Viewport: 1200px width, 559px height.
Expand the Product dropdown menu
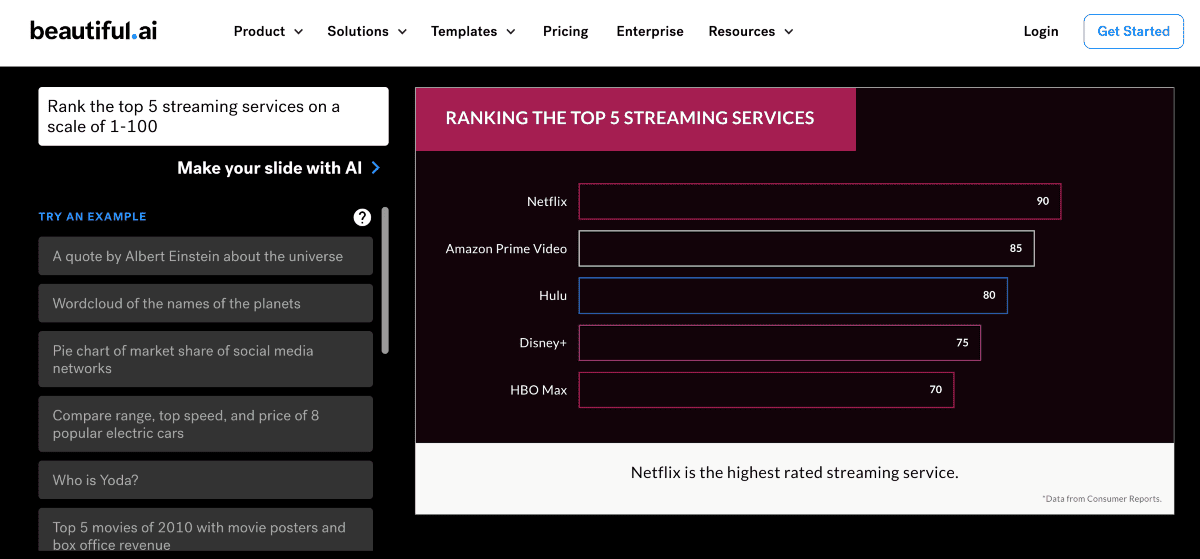click(268, 31)
